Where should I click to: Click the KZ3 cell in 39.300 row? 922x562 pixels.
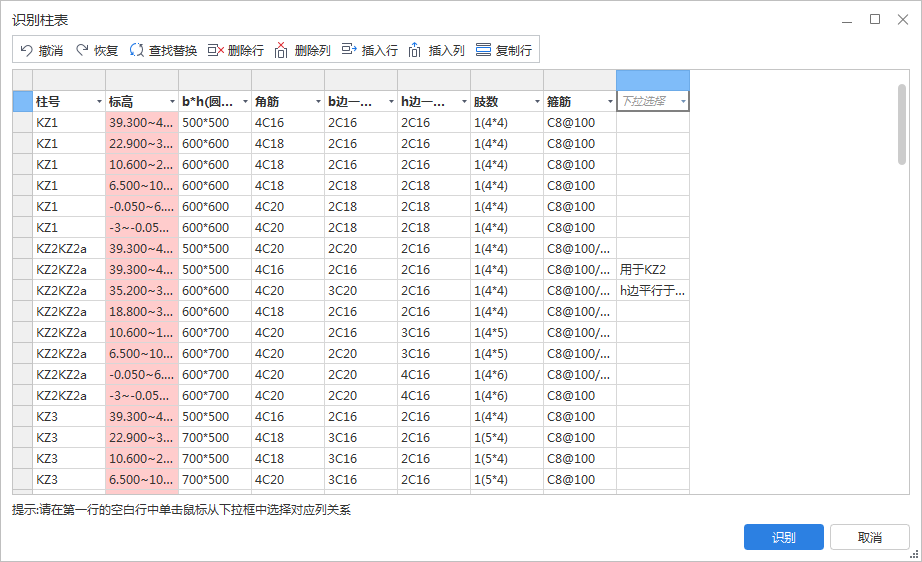(69, 417)
